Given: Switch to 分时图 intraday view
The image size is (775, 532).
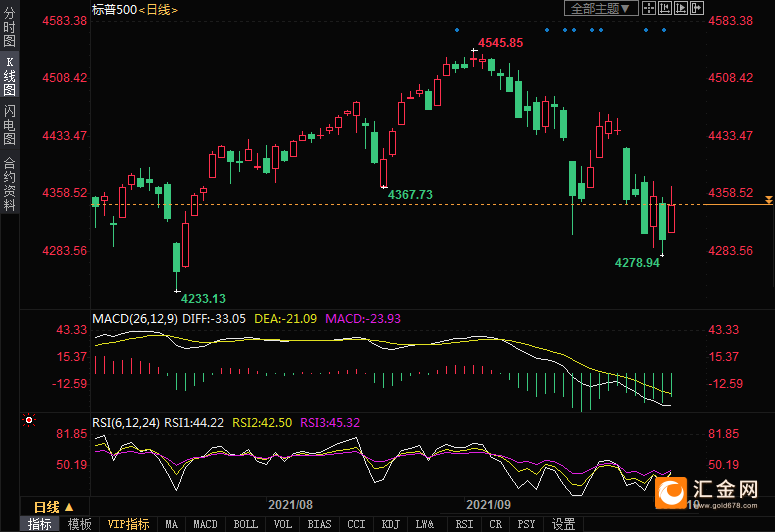Looking at the screenshot, I should [9, 27].
